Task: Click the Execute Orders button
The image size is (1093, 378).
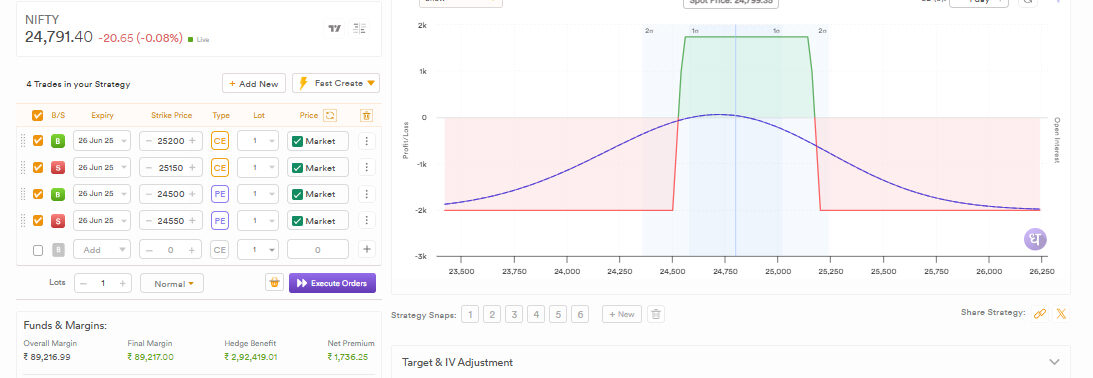Action: pos(333,283)
